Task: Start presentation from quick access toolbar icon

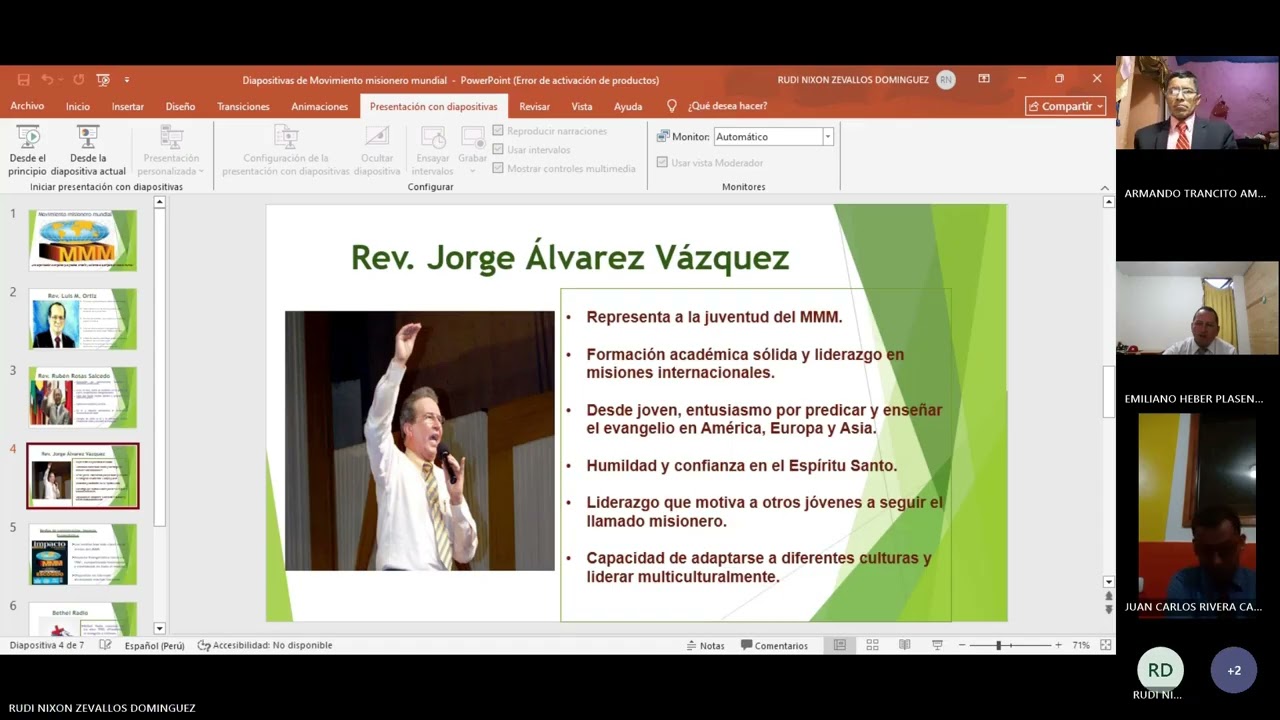Action: tap(103, 80)
